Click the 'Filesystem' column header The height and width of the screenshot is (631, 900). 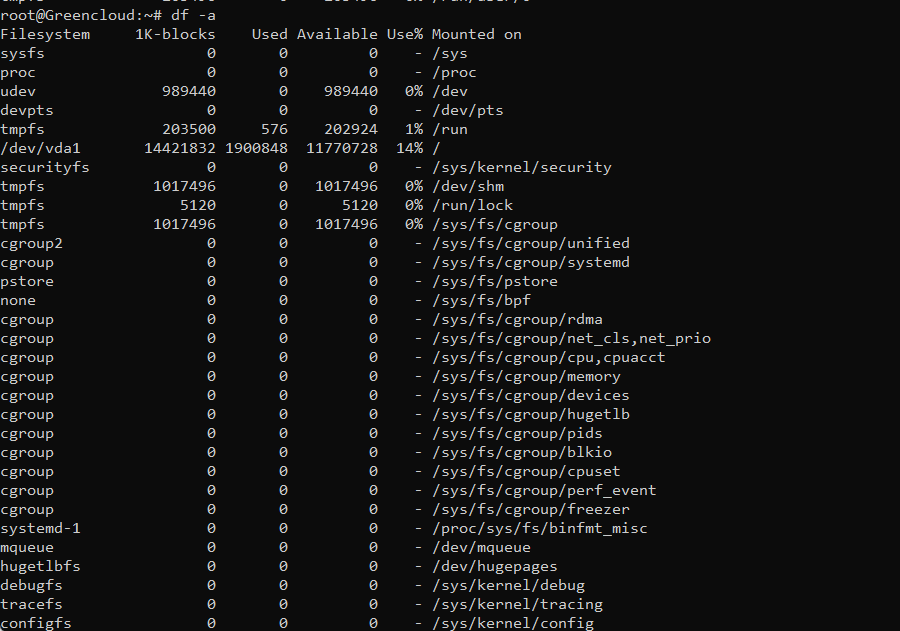45,34
